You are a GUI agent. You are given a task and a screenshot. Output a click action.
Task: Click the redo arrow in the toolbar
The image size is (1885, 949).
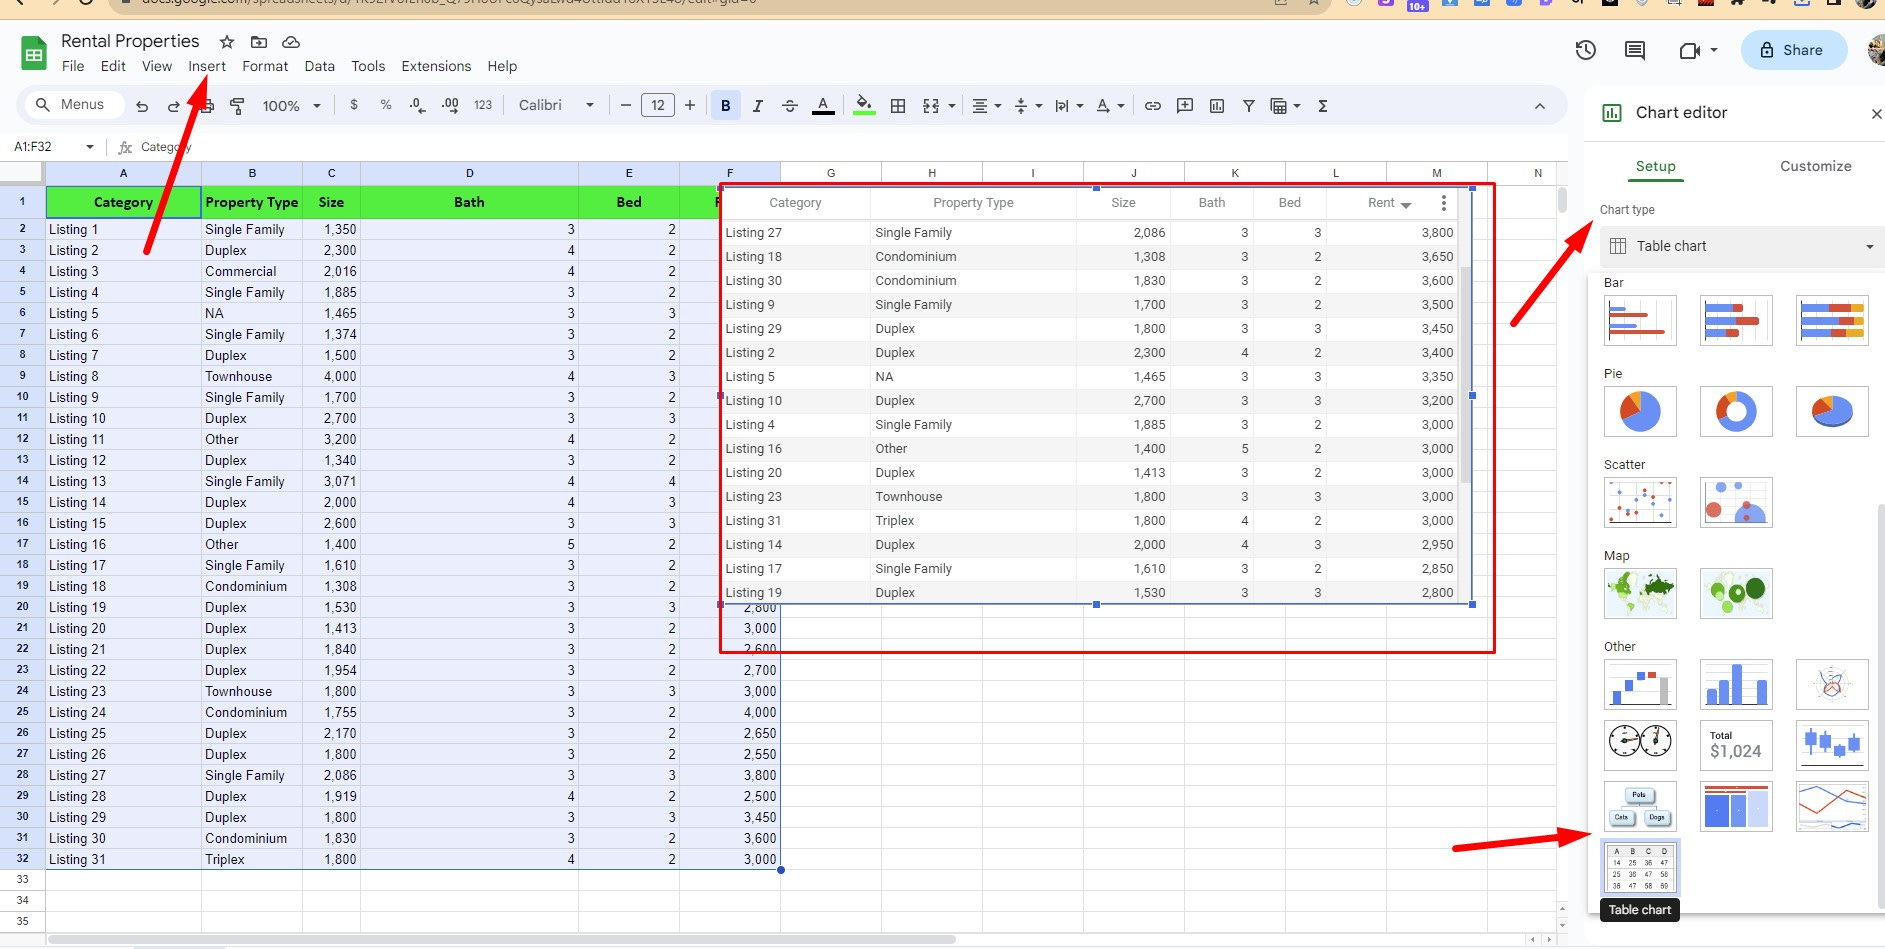point(174,106)
